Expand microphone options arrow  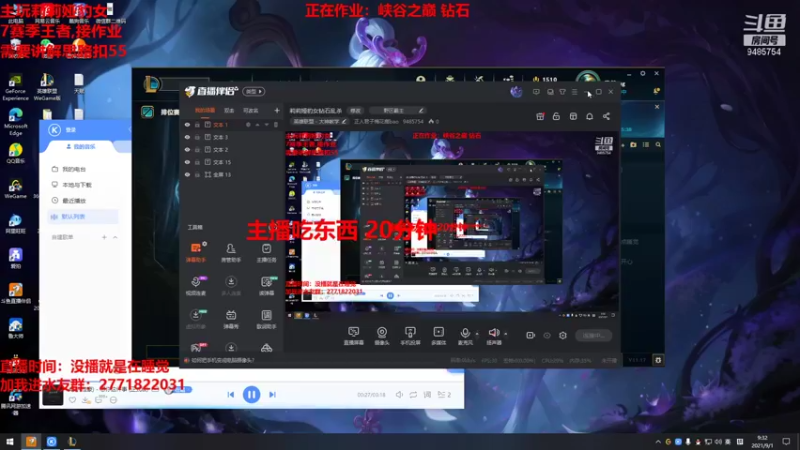[477, 334]
